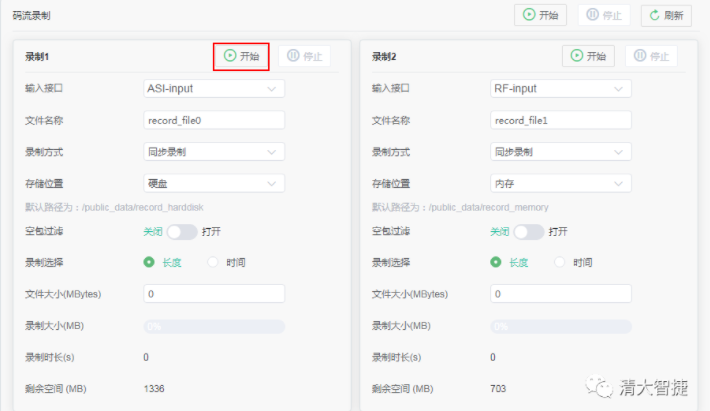The width and height of the screenshot is (710, 411).
Task: Start recording in 录制1 panel
Action: coord(241,56)
